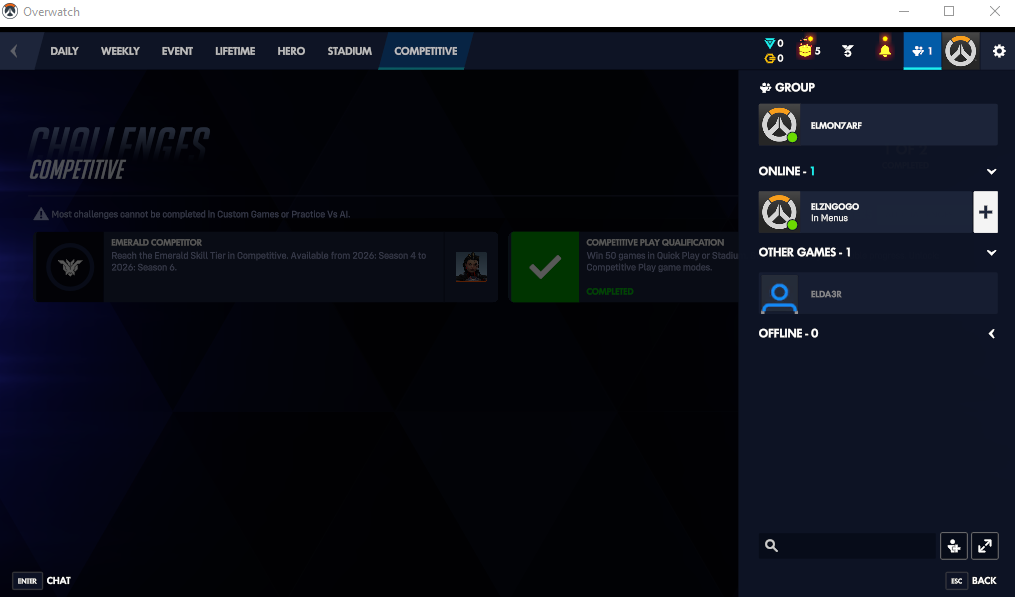Open the settings gear

coord(999,51)
